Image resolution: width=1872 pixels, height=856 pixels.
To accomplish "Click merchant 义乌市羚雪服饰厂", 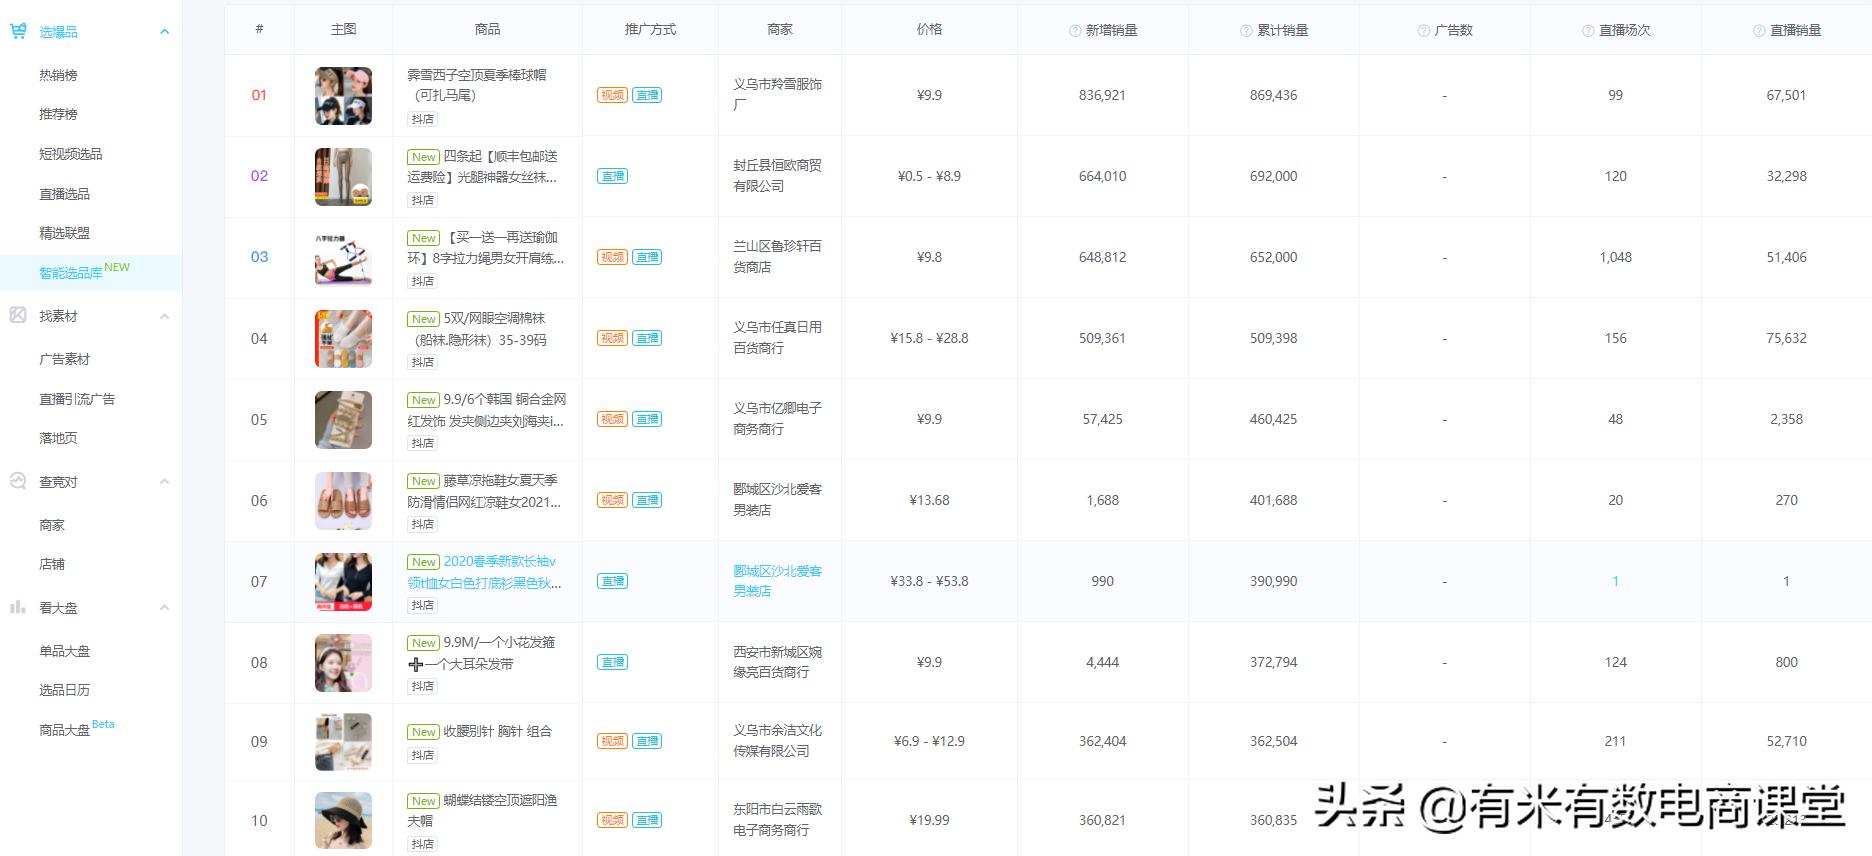I will pyautogui.click(x=777, y=94).
